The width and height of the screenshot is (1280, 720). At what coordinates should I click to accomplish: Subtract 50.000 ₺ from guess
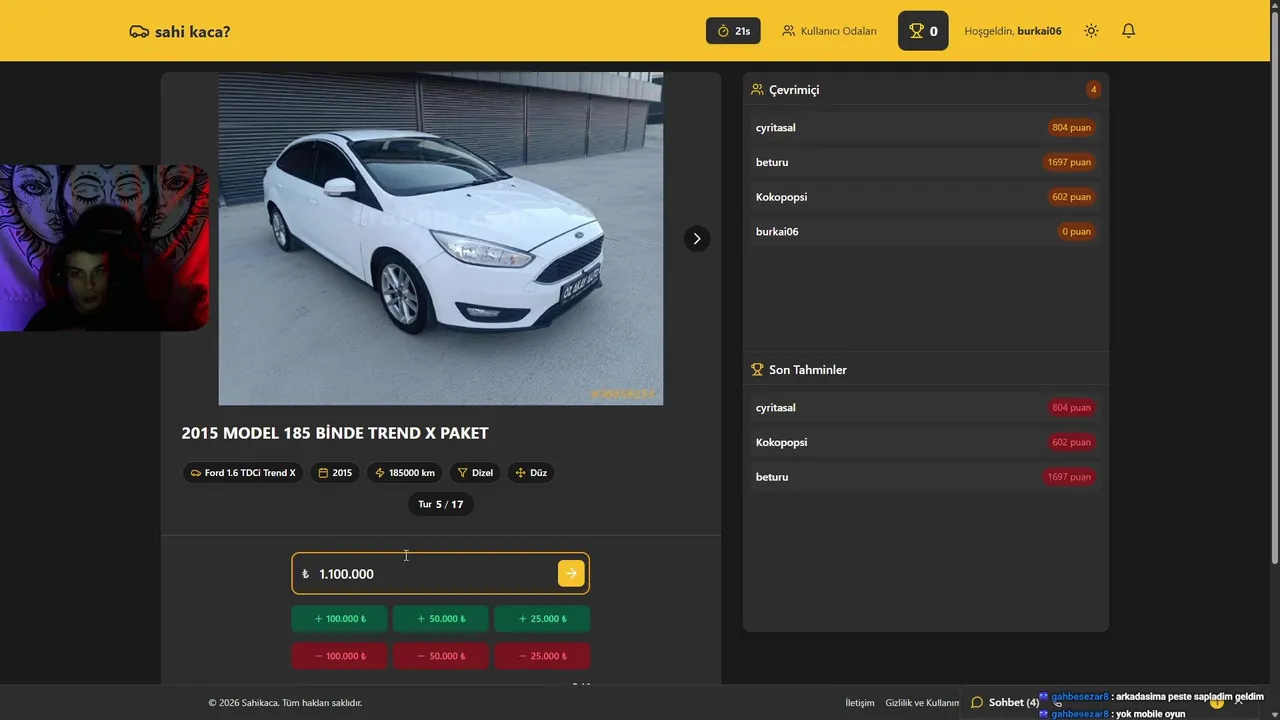pyautogui.click(x=441, y=656)
